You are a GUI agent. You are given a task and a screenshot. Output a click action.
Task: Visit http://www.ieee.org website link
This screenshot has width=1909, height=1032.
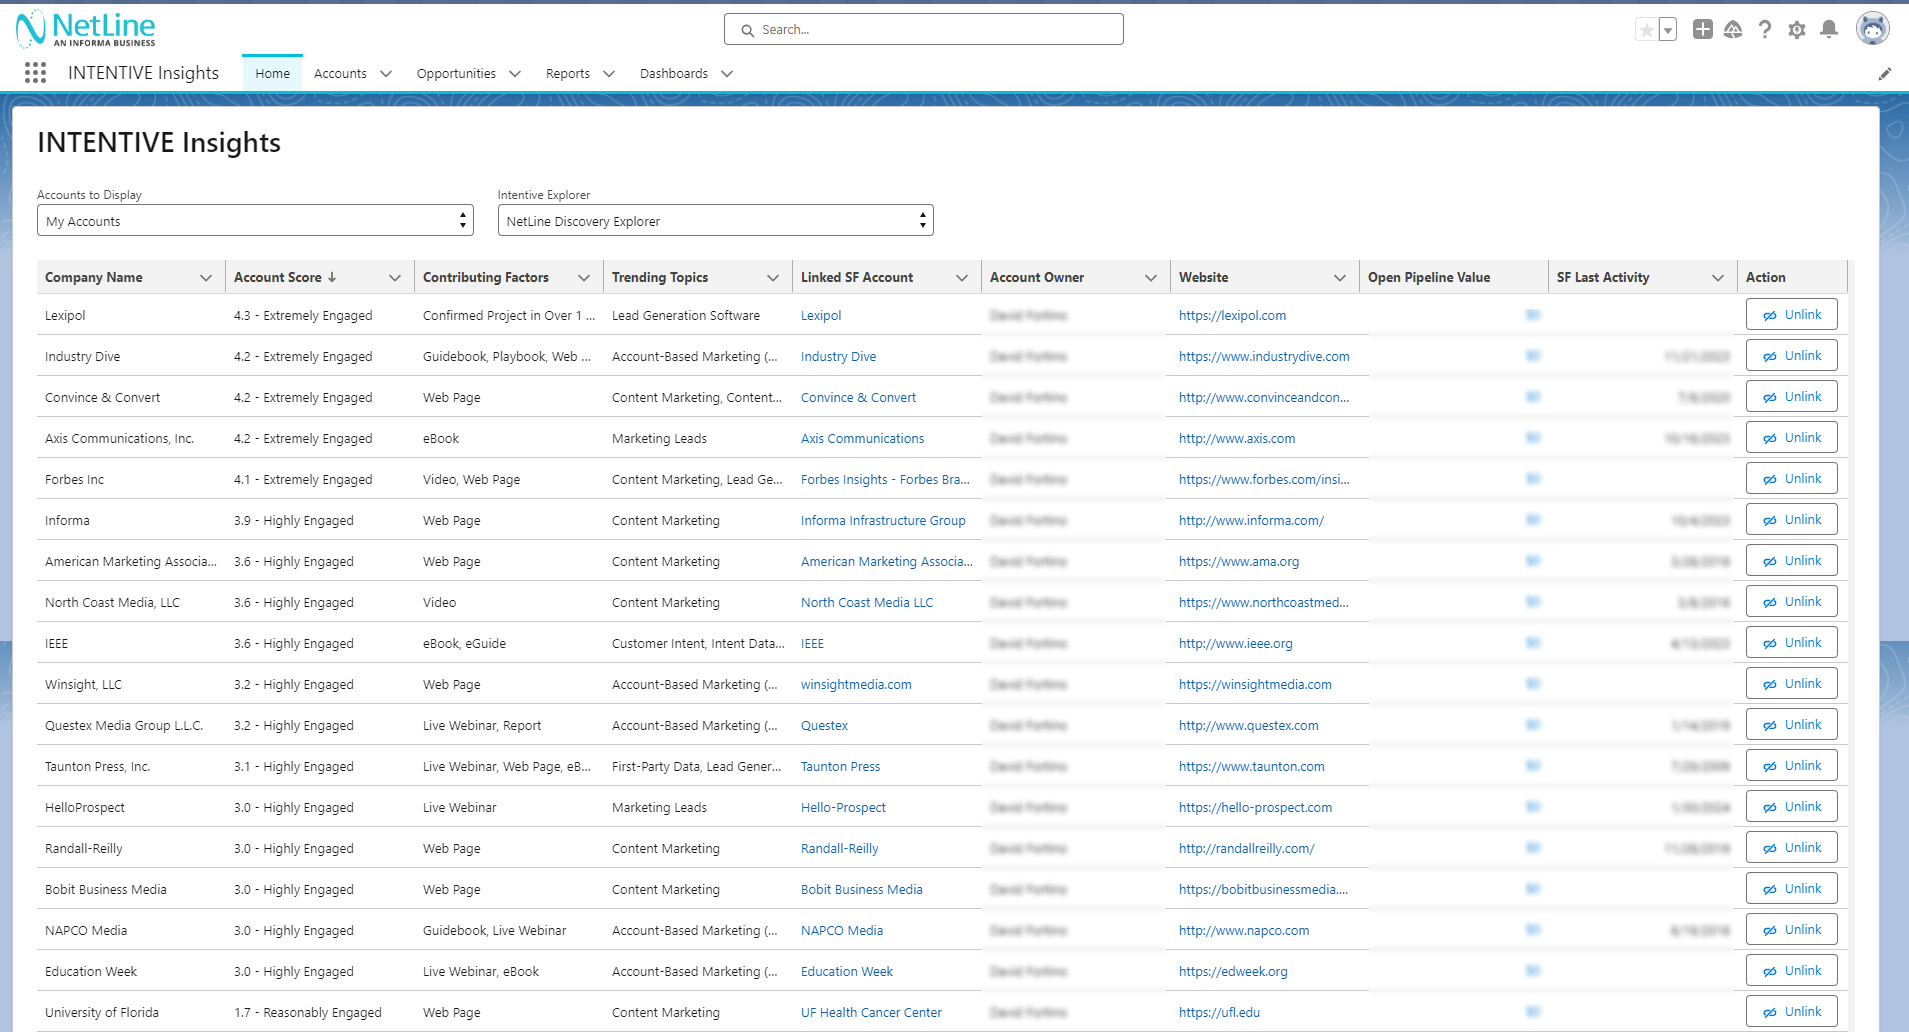coord(1235,643)
